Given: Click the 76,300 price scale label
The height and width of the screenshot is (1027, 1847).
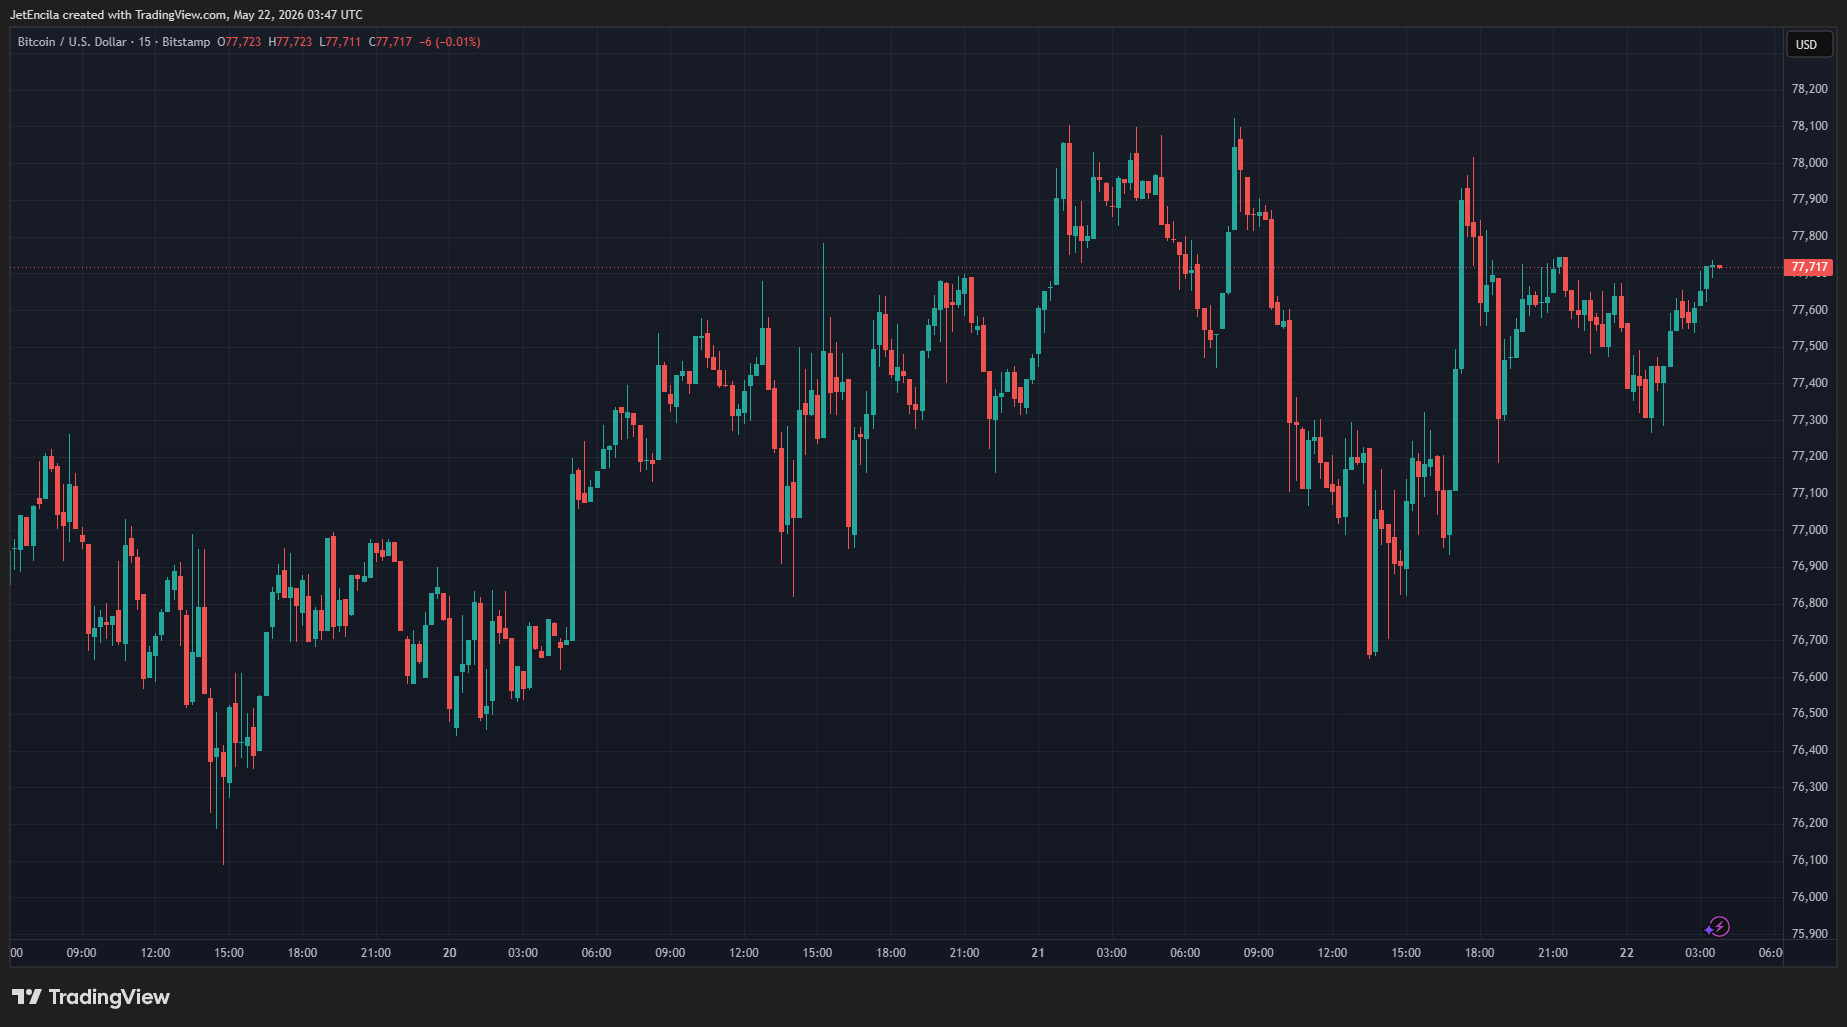Looking at the screenshot, I should coord(1809,787).
